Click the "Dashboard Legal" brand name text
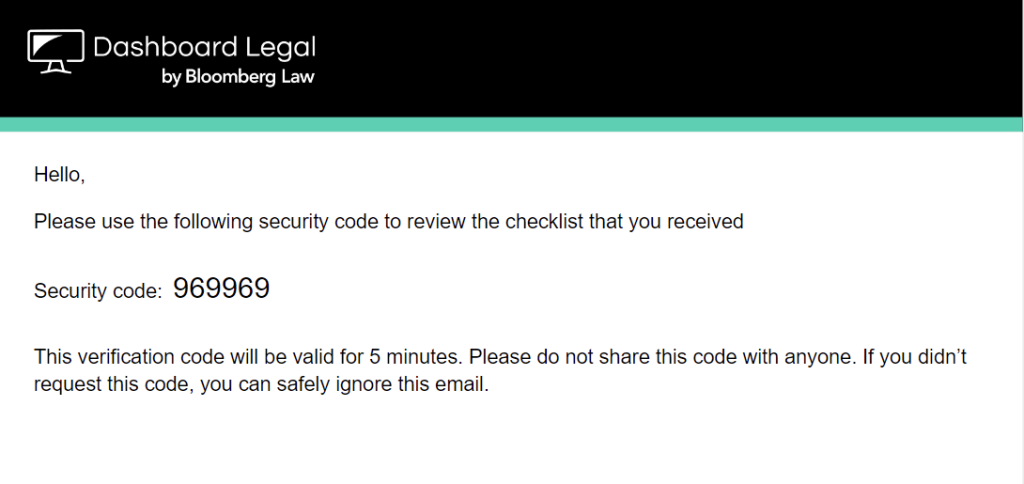 pyautogui.click(x=204, y=48)
